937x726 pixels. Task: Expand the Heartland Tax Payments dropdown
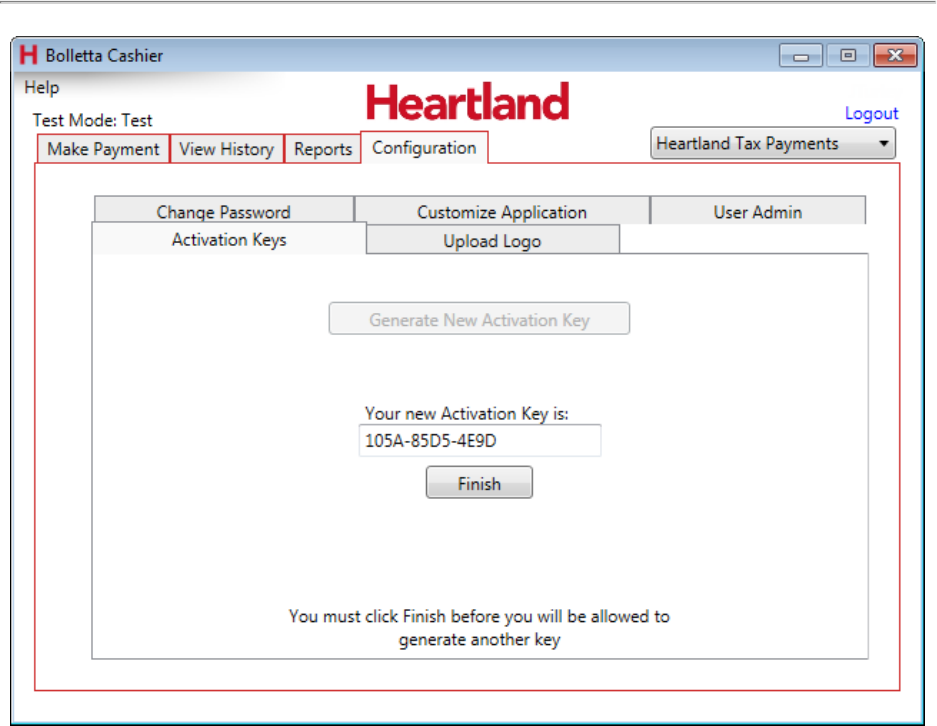773,143
